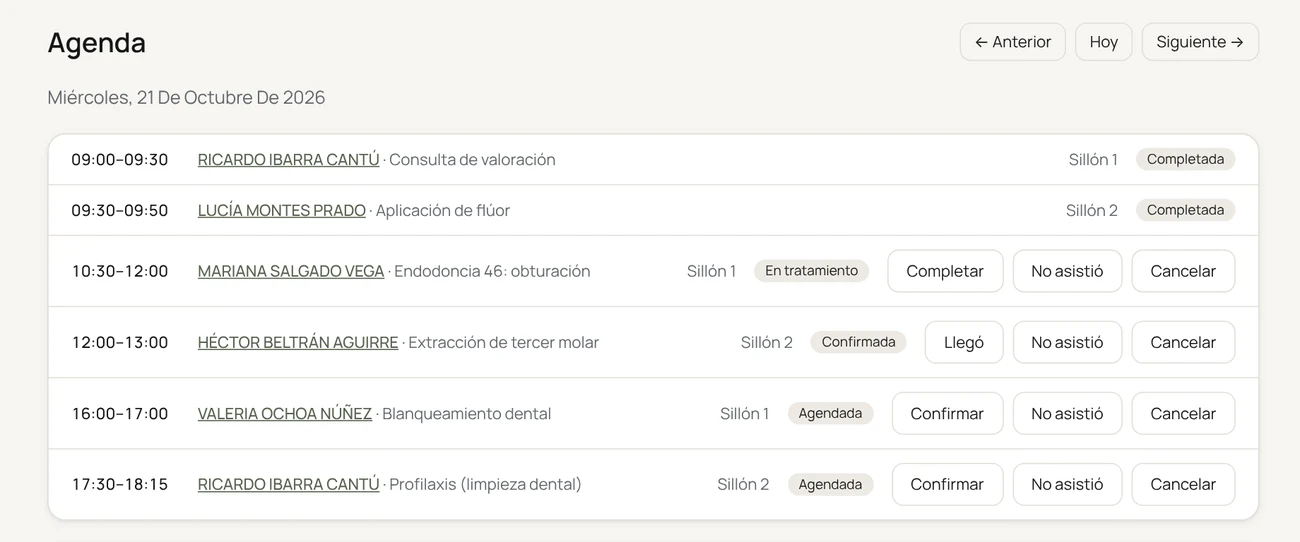
Task: Click the Completada badge for Aplicación de flúor
Action: pyautogui.click(x=1185, y=210)
